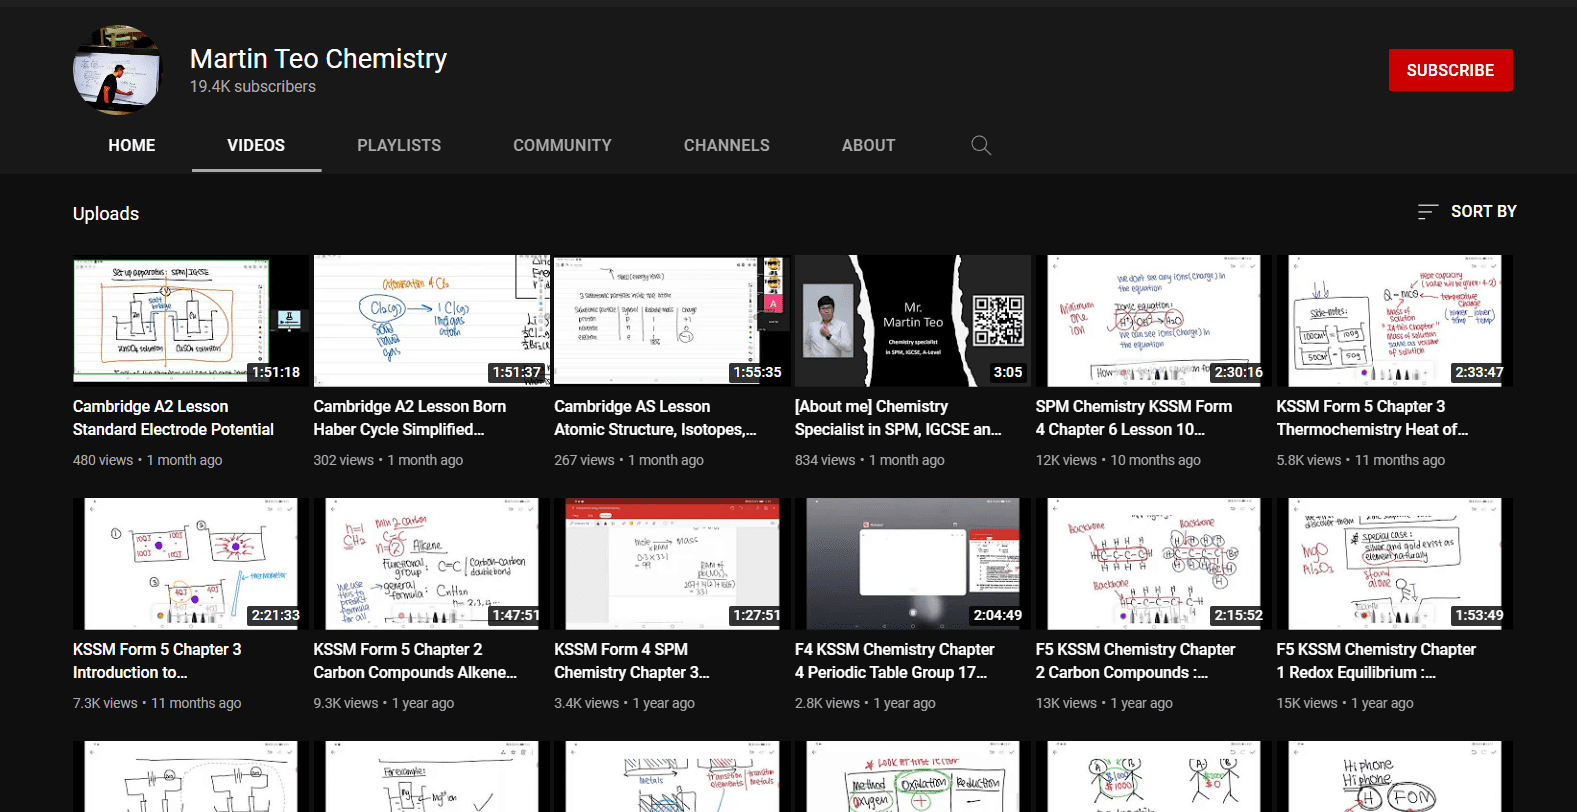The width and height of the screenshot is (1577, 812).
Task: Open the partially visible 'For example' thumbnail
Action: click(x=432, y=776)
